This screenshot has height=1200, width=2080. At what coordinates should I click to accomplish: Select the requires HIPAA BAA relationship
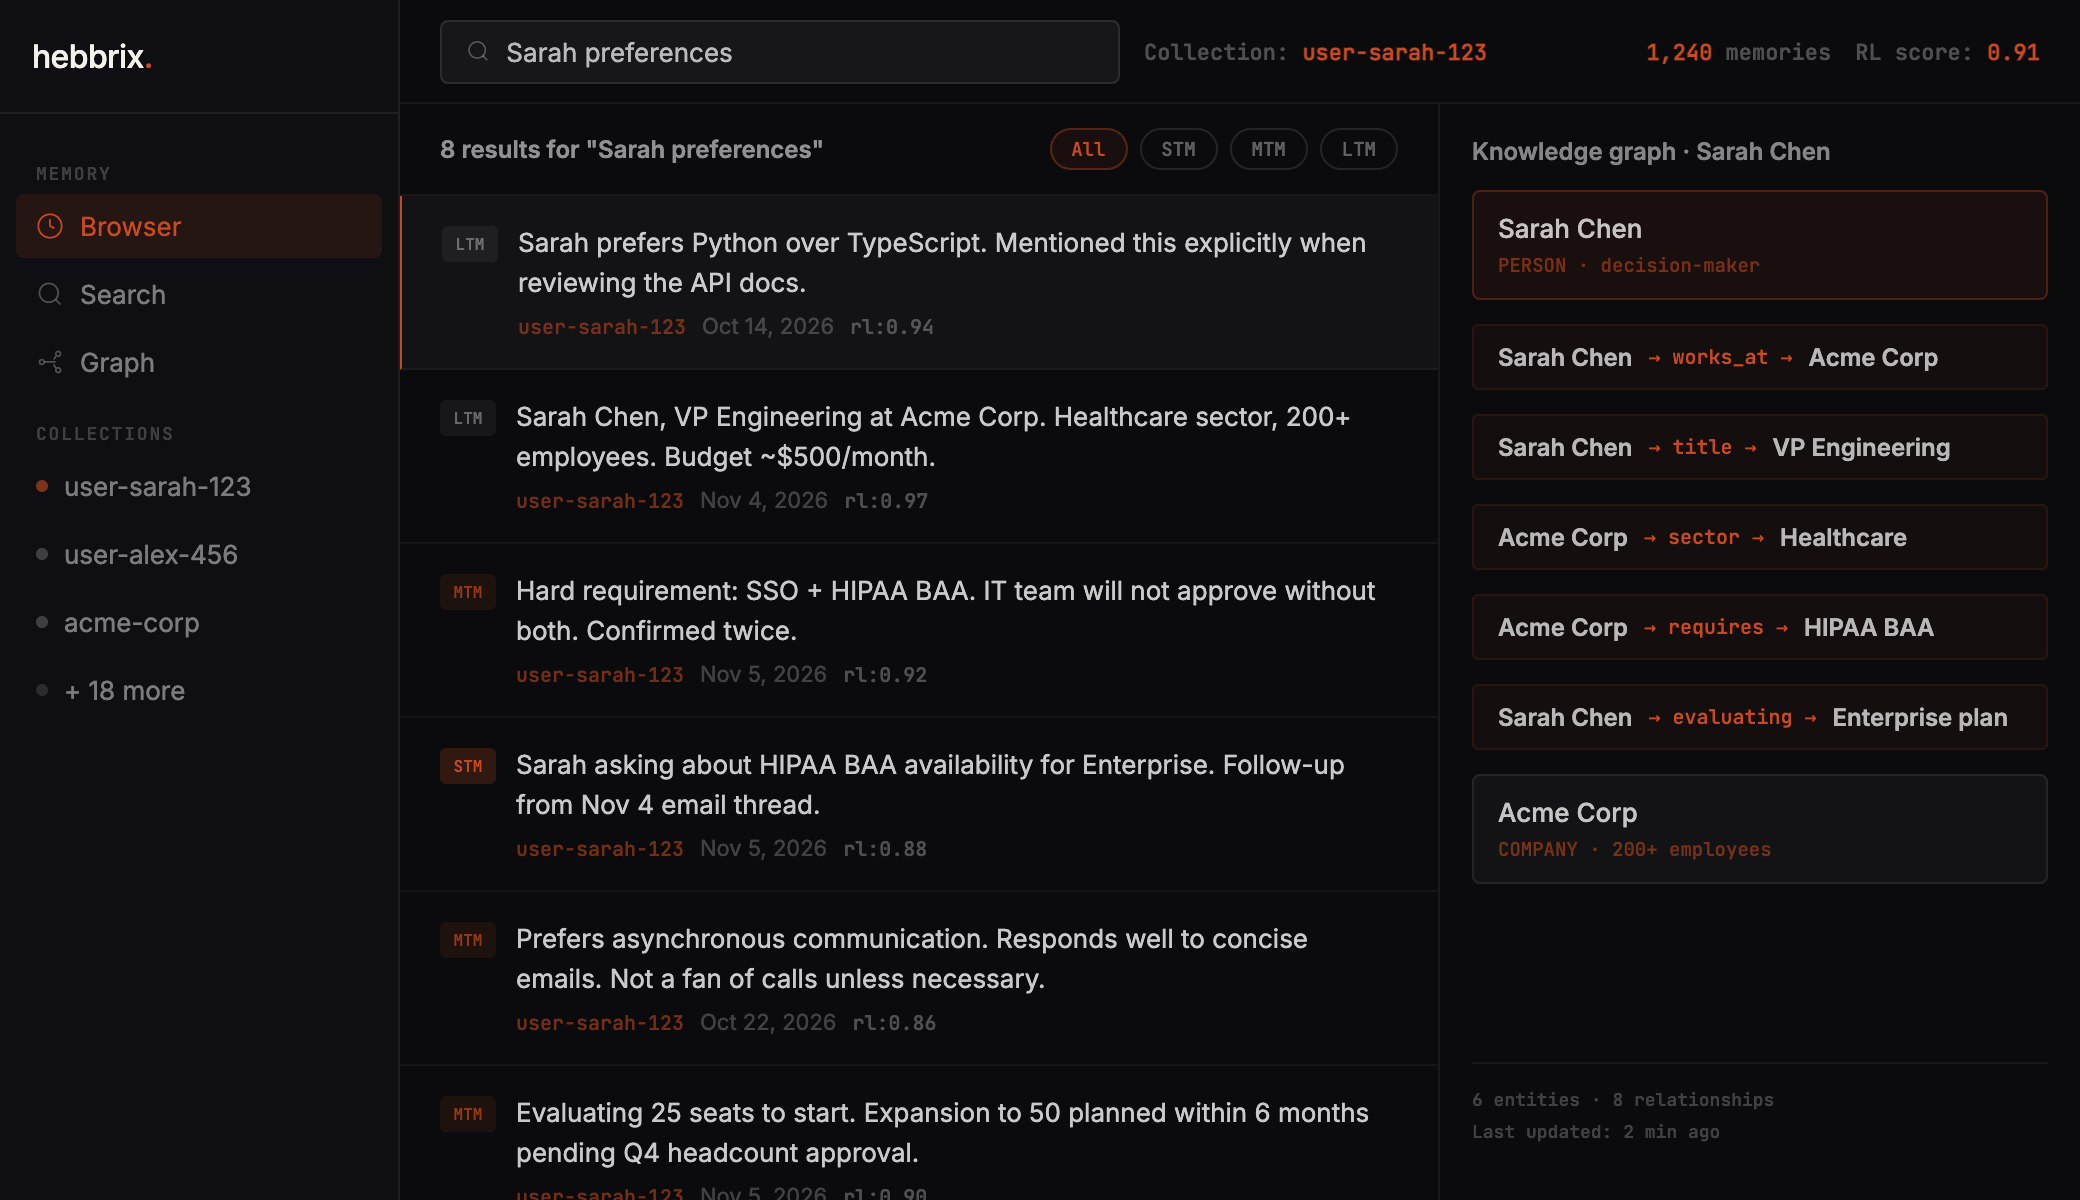pos(1759,627)
